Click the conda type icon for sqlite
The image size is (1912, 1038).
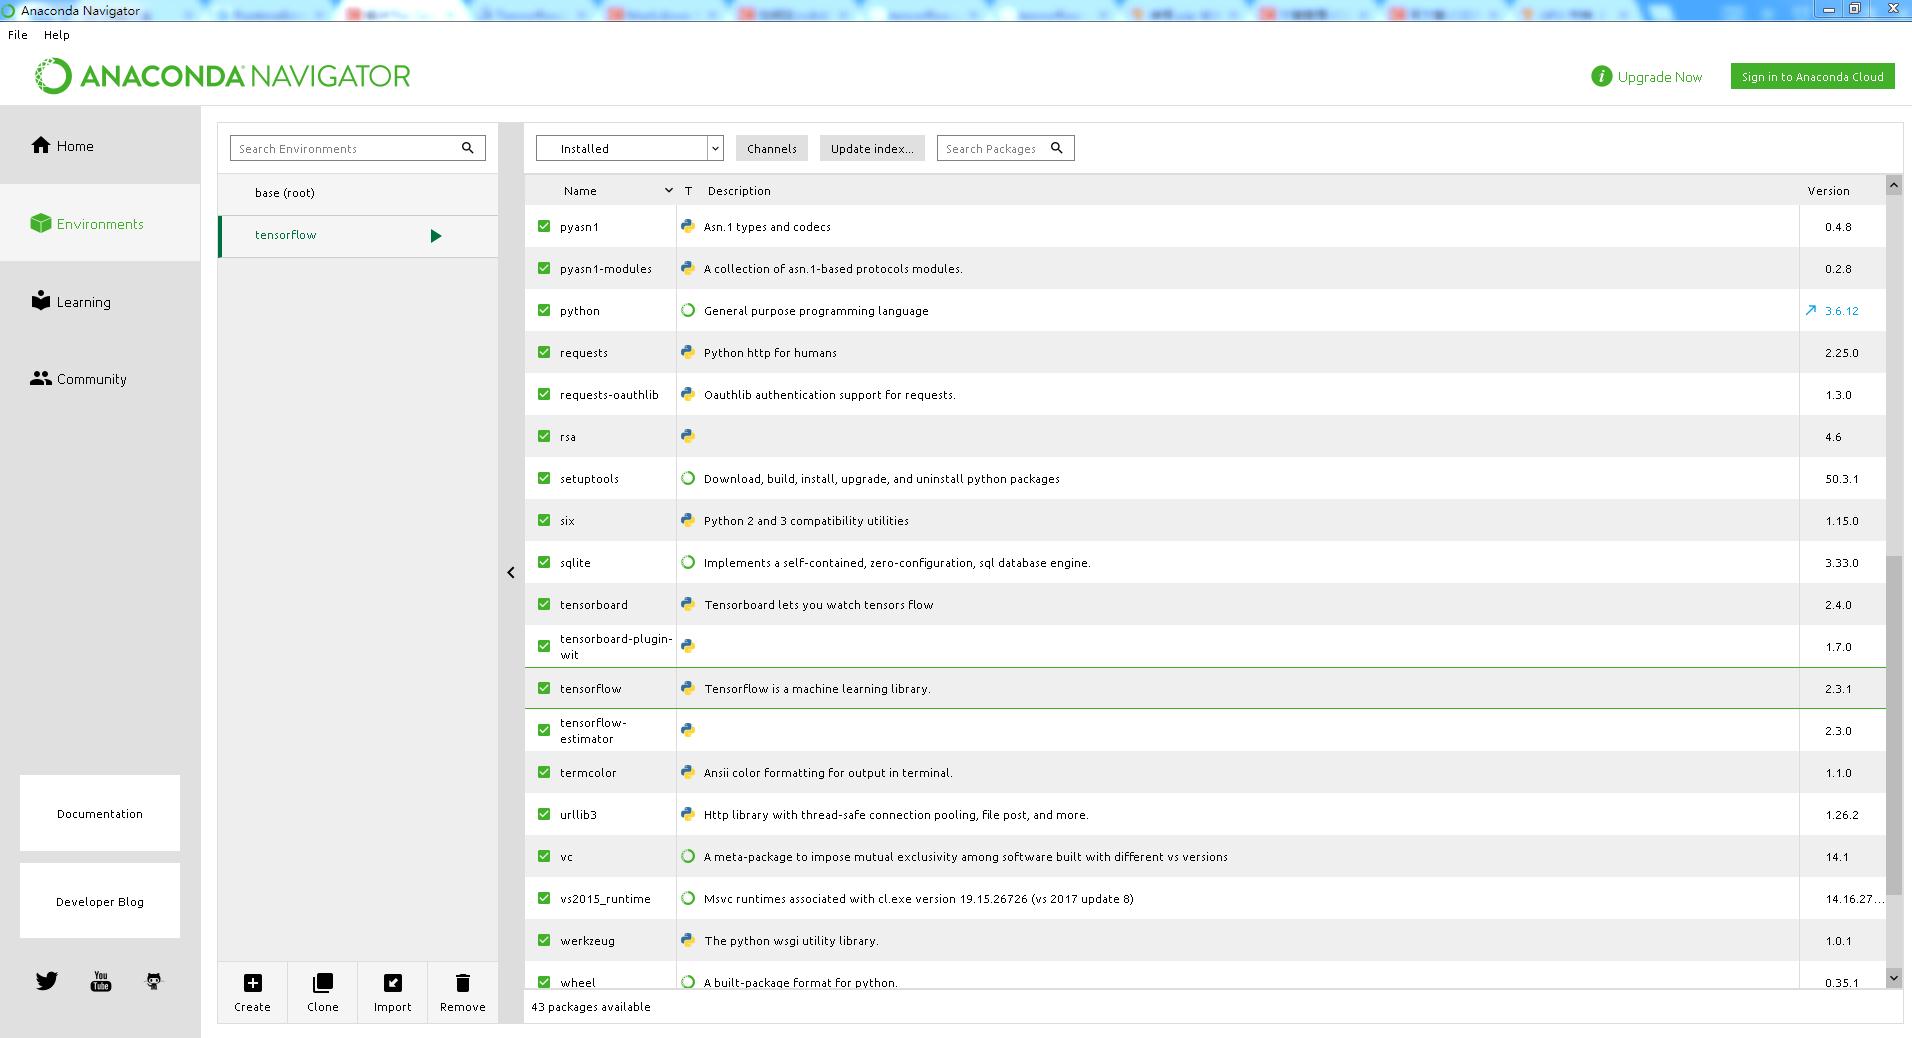688,562
